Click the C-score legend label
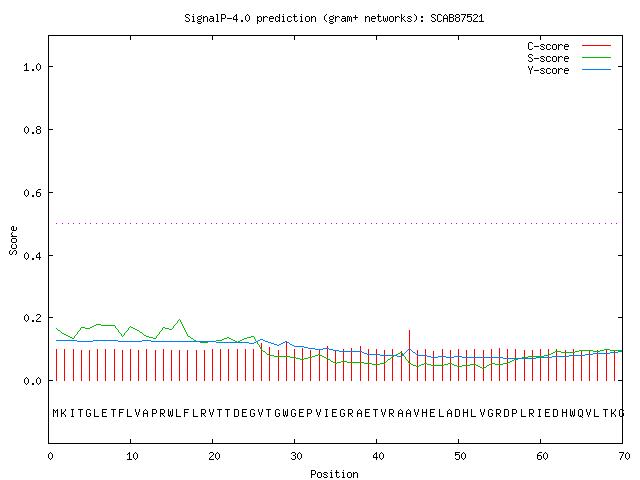 548,46
